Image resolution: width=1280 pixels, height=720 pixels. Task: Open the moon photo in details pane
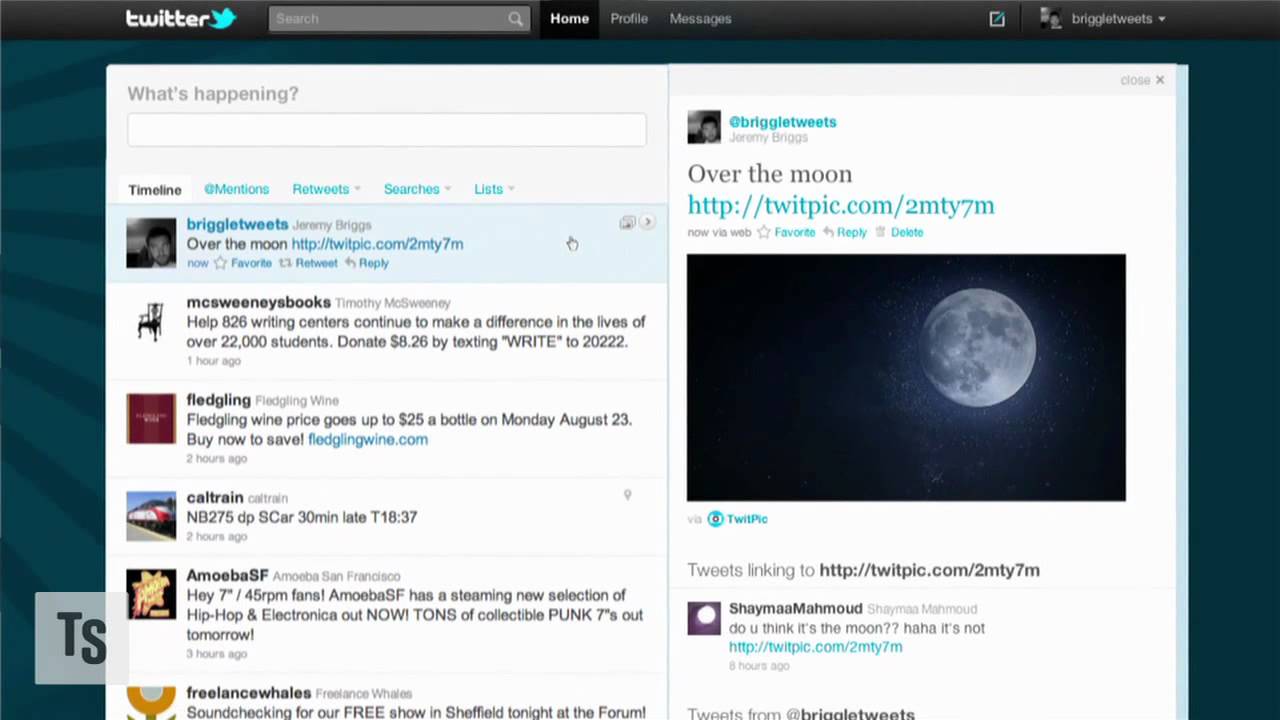point(906,377)
